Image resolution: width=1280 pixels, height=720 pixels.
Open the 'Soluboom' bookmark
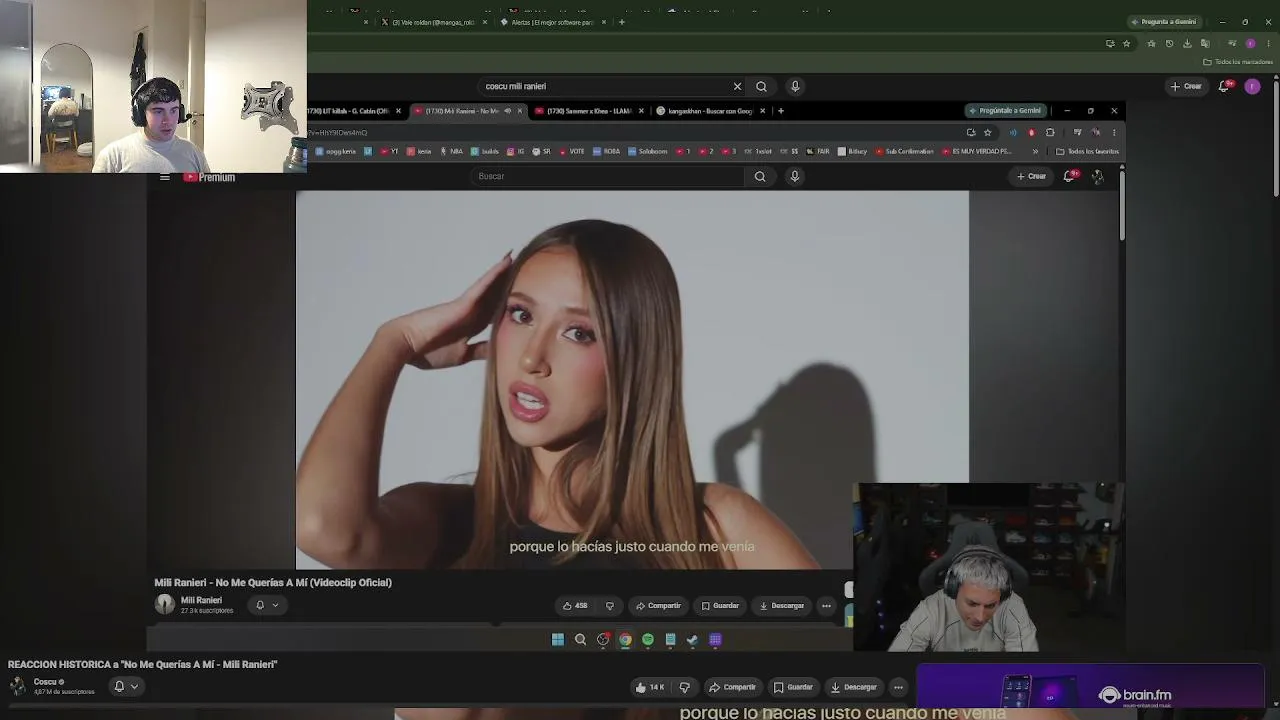click(647, 152)
